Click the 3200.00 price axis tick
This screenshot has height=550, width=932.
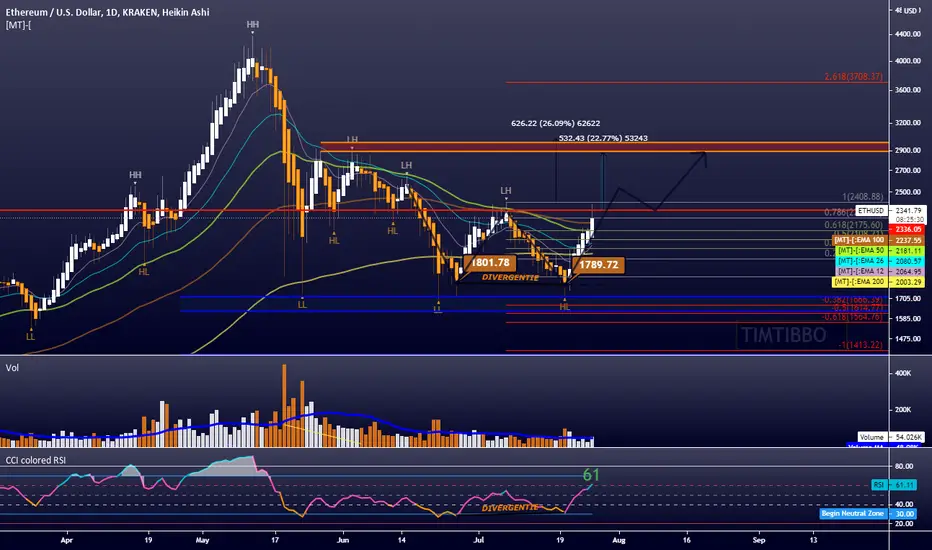pos(908,122)
